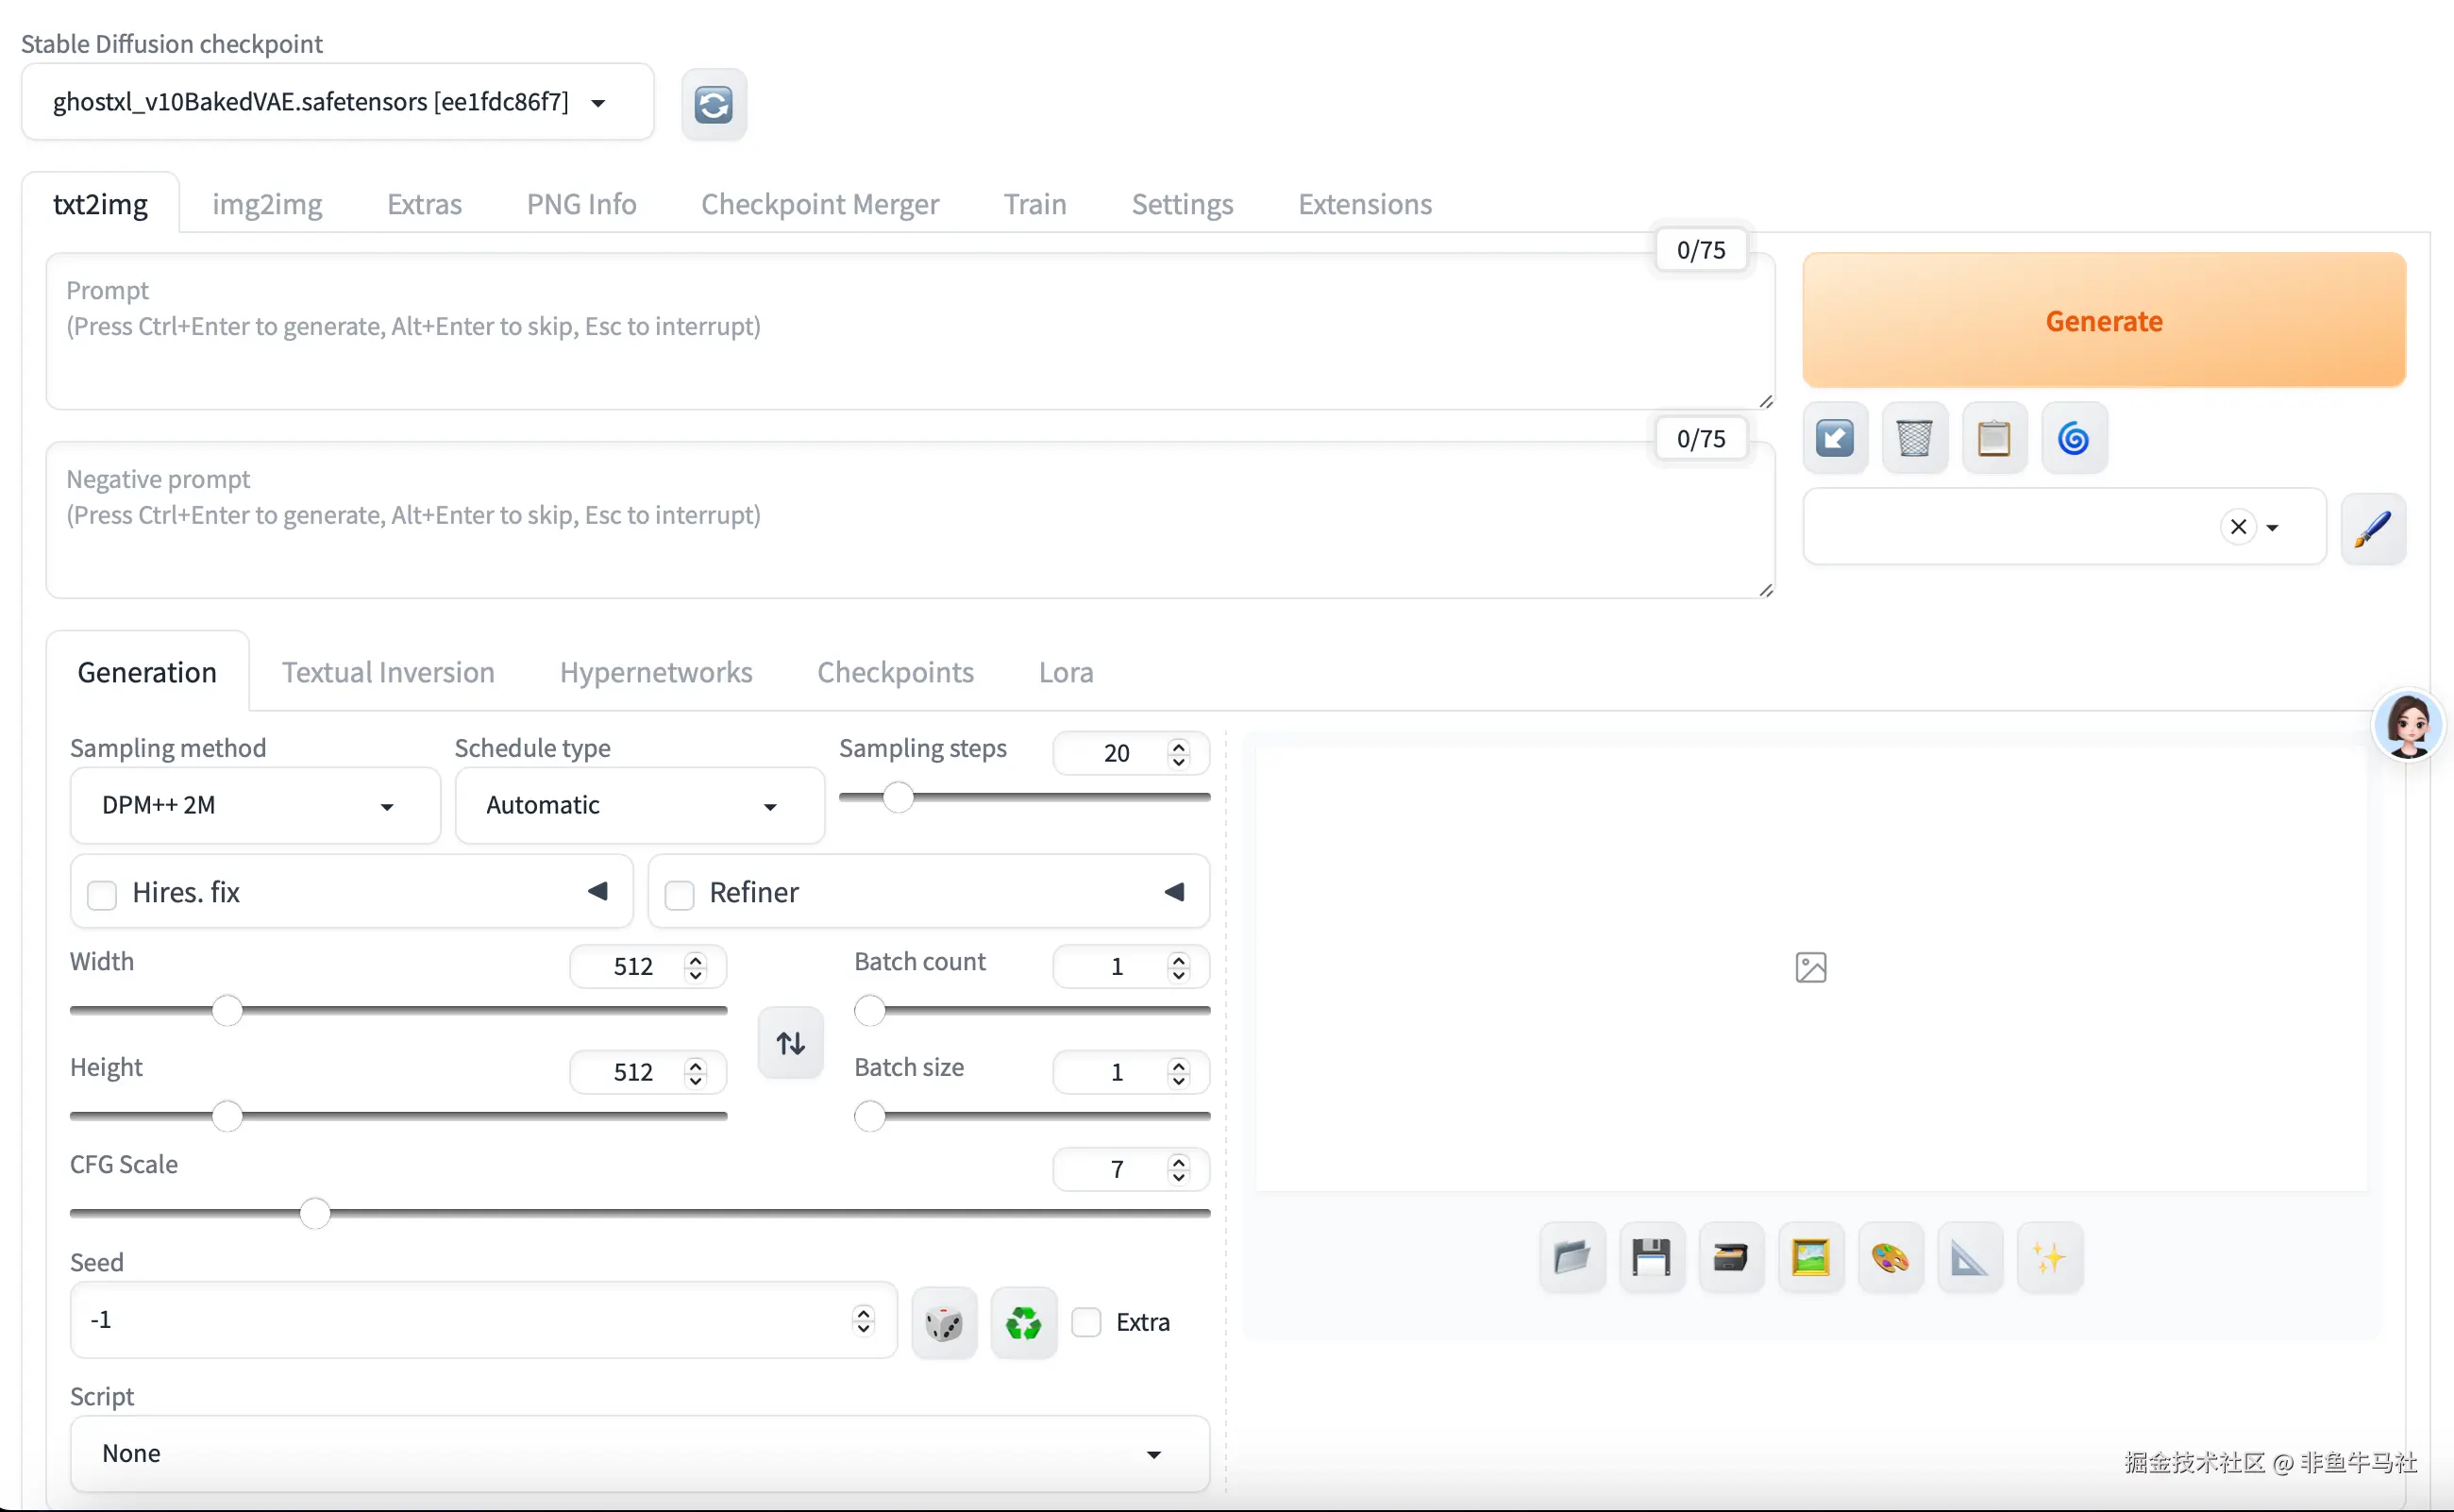The image size is (2454, 1512).
Task: Click the paintbrush edit styles icon
Action: click(x=2372, y=528)
